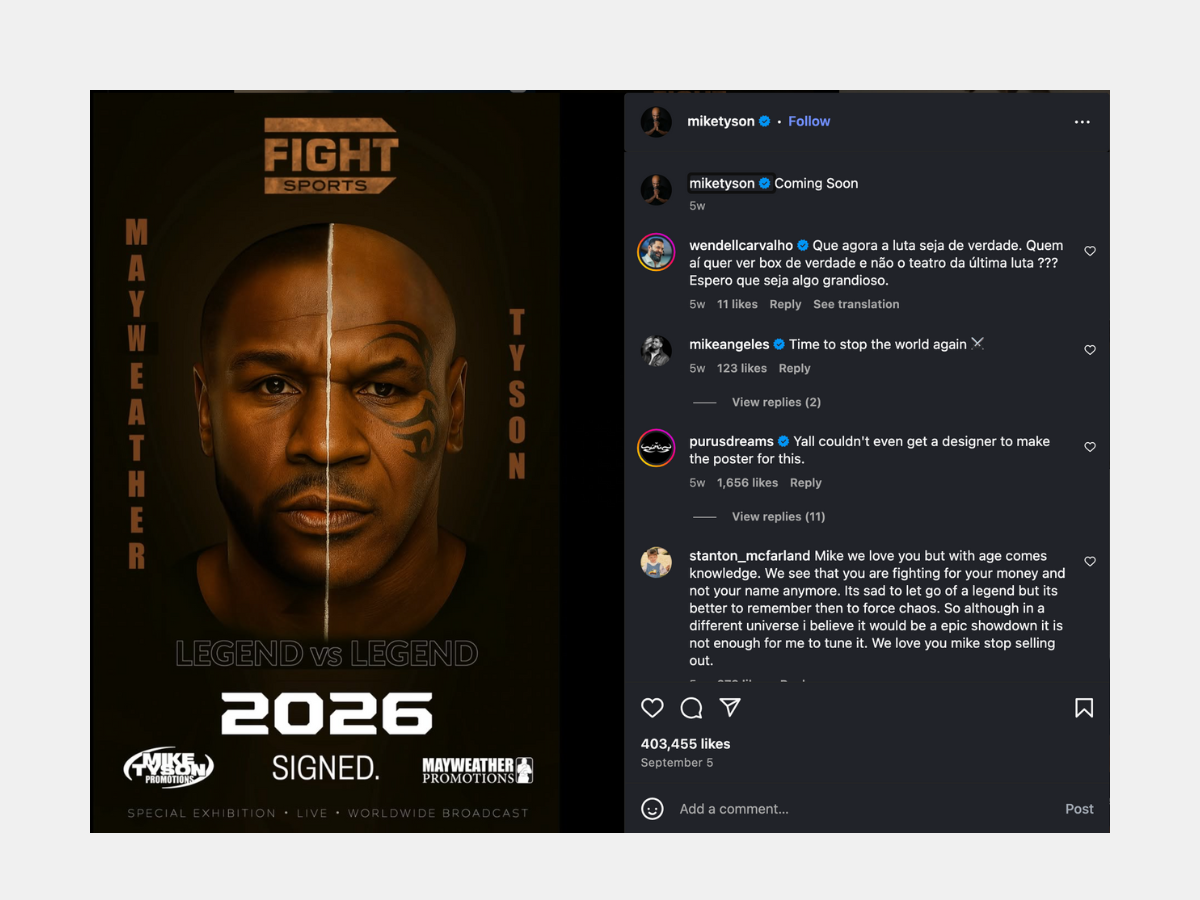Like the post with the heart icon

pyautogui.click(x=652, y=708)
